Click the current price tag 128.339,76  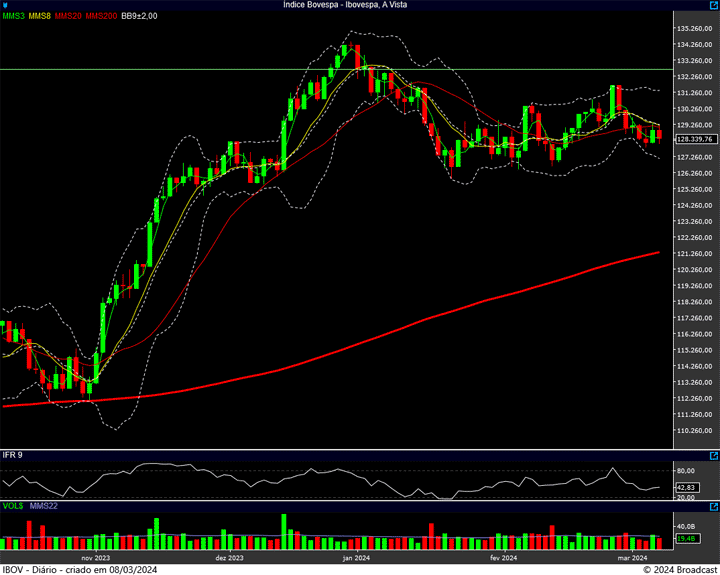(x=694, y=139)
